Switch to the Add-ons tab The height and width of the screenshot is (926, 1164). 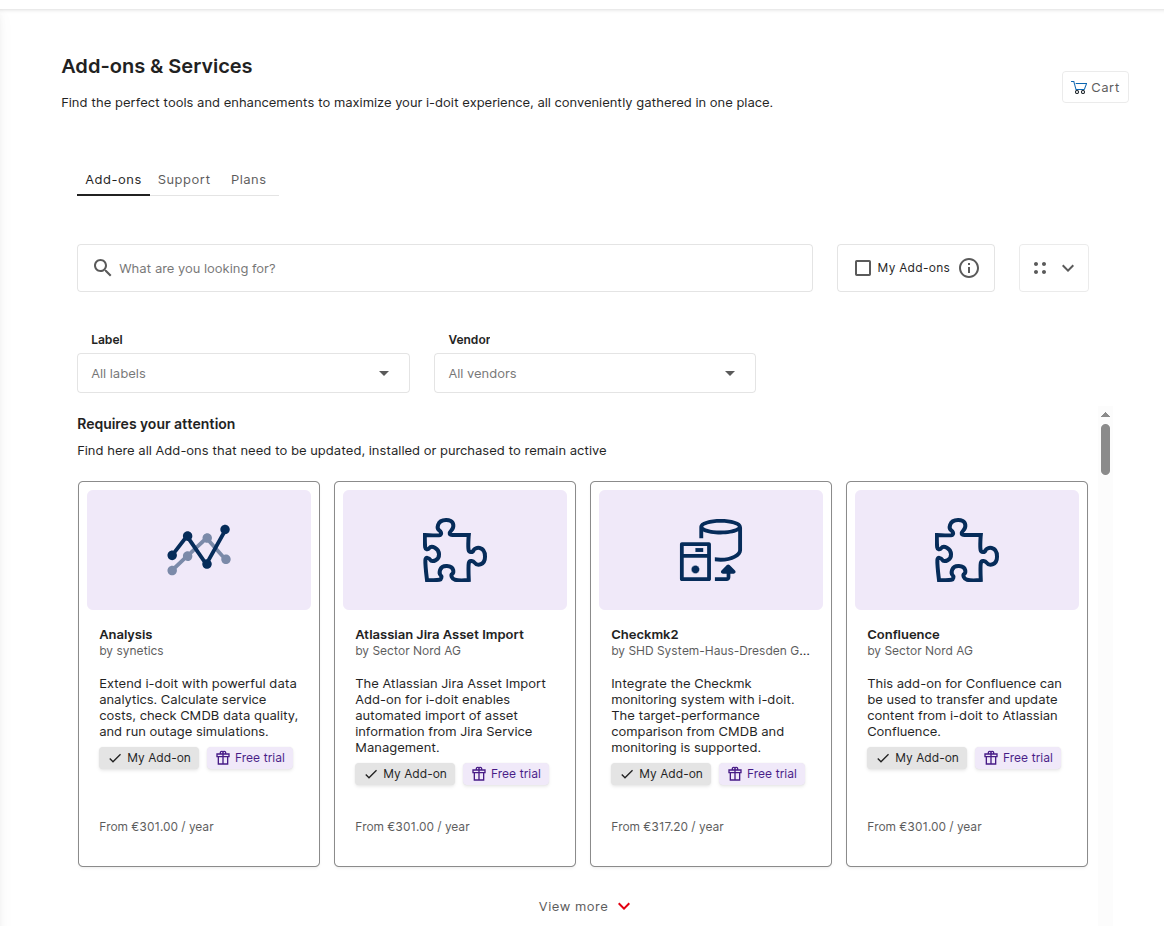pyautogui.click(x=113, y=180)
